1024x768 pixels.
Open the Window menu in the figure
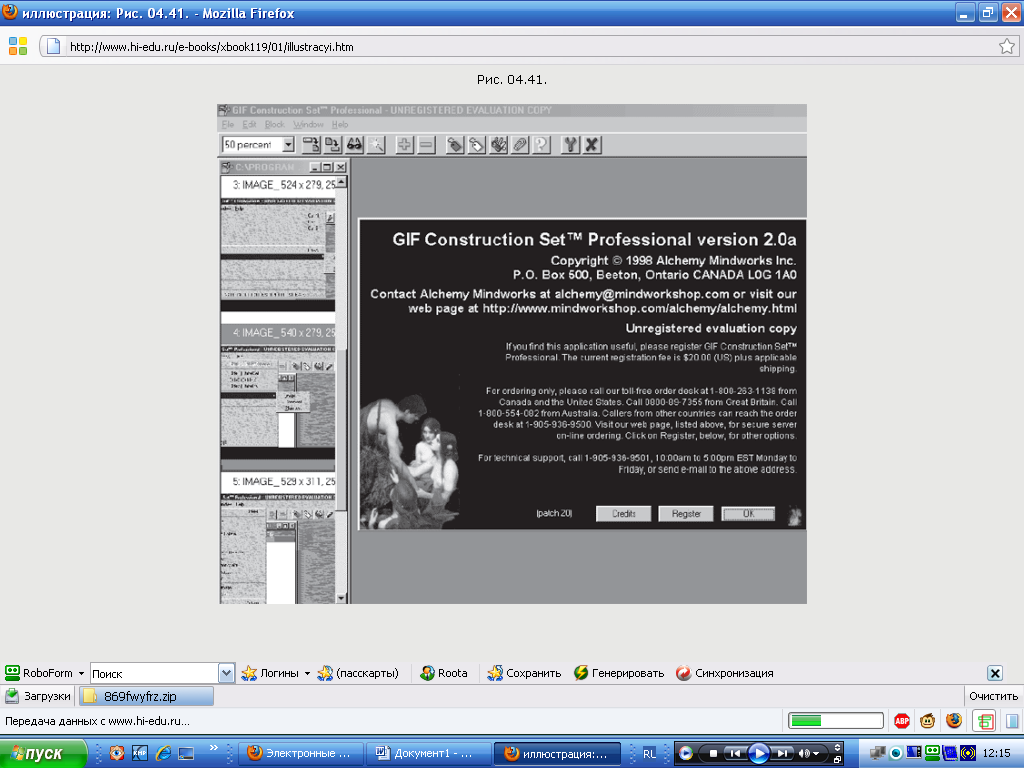(x=308, y=124)
